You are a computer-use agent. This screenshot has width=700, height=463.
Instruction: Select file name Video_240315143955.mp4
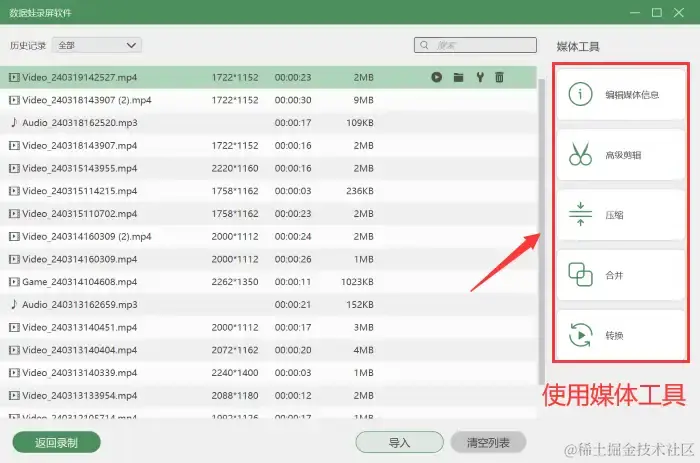click(x=79, y=168)
